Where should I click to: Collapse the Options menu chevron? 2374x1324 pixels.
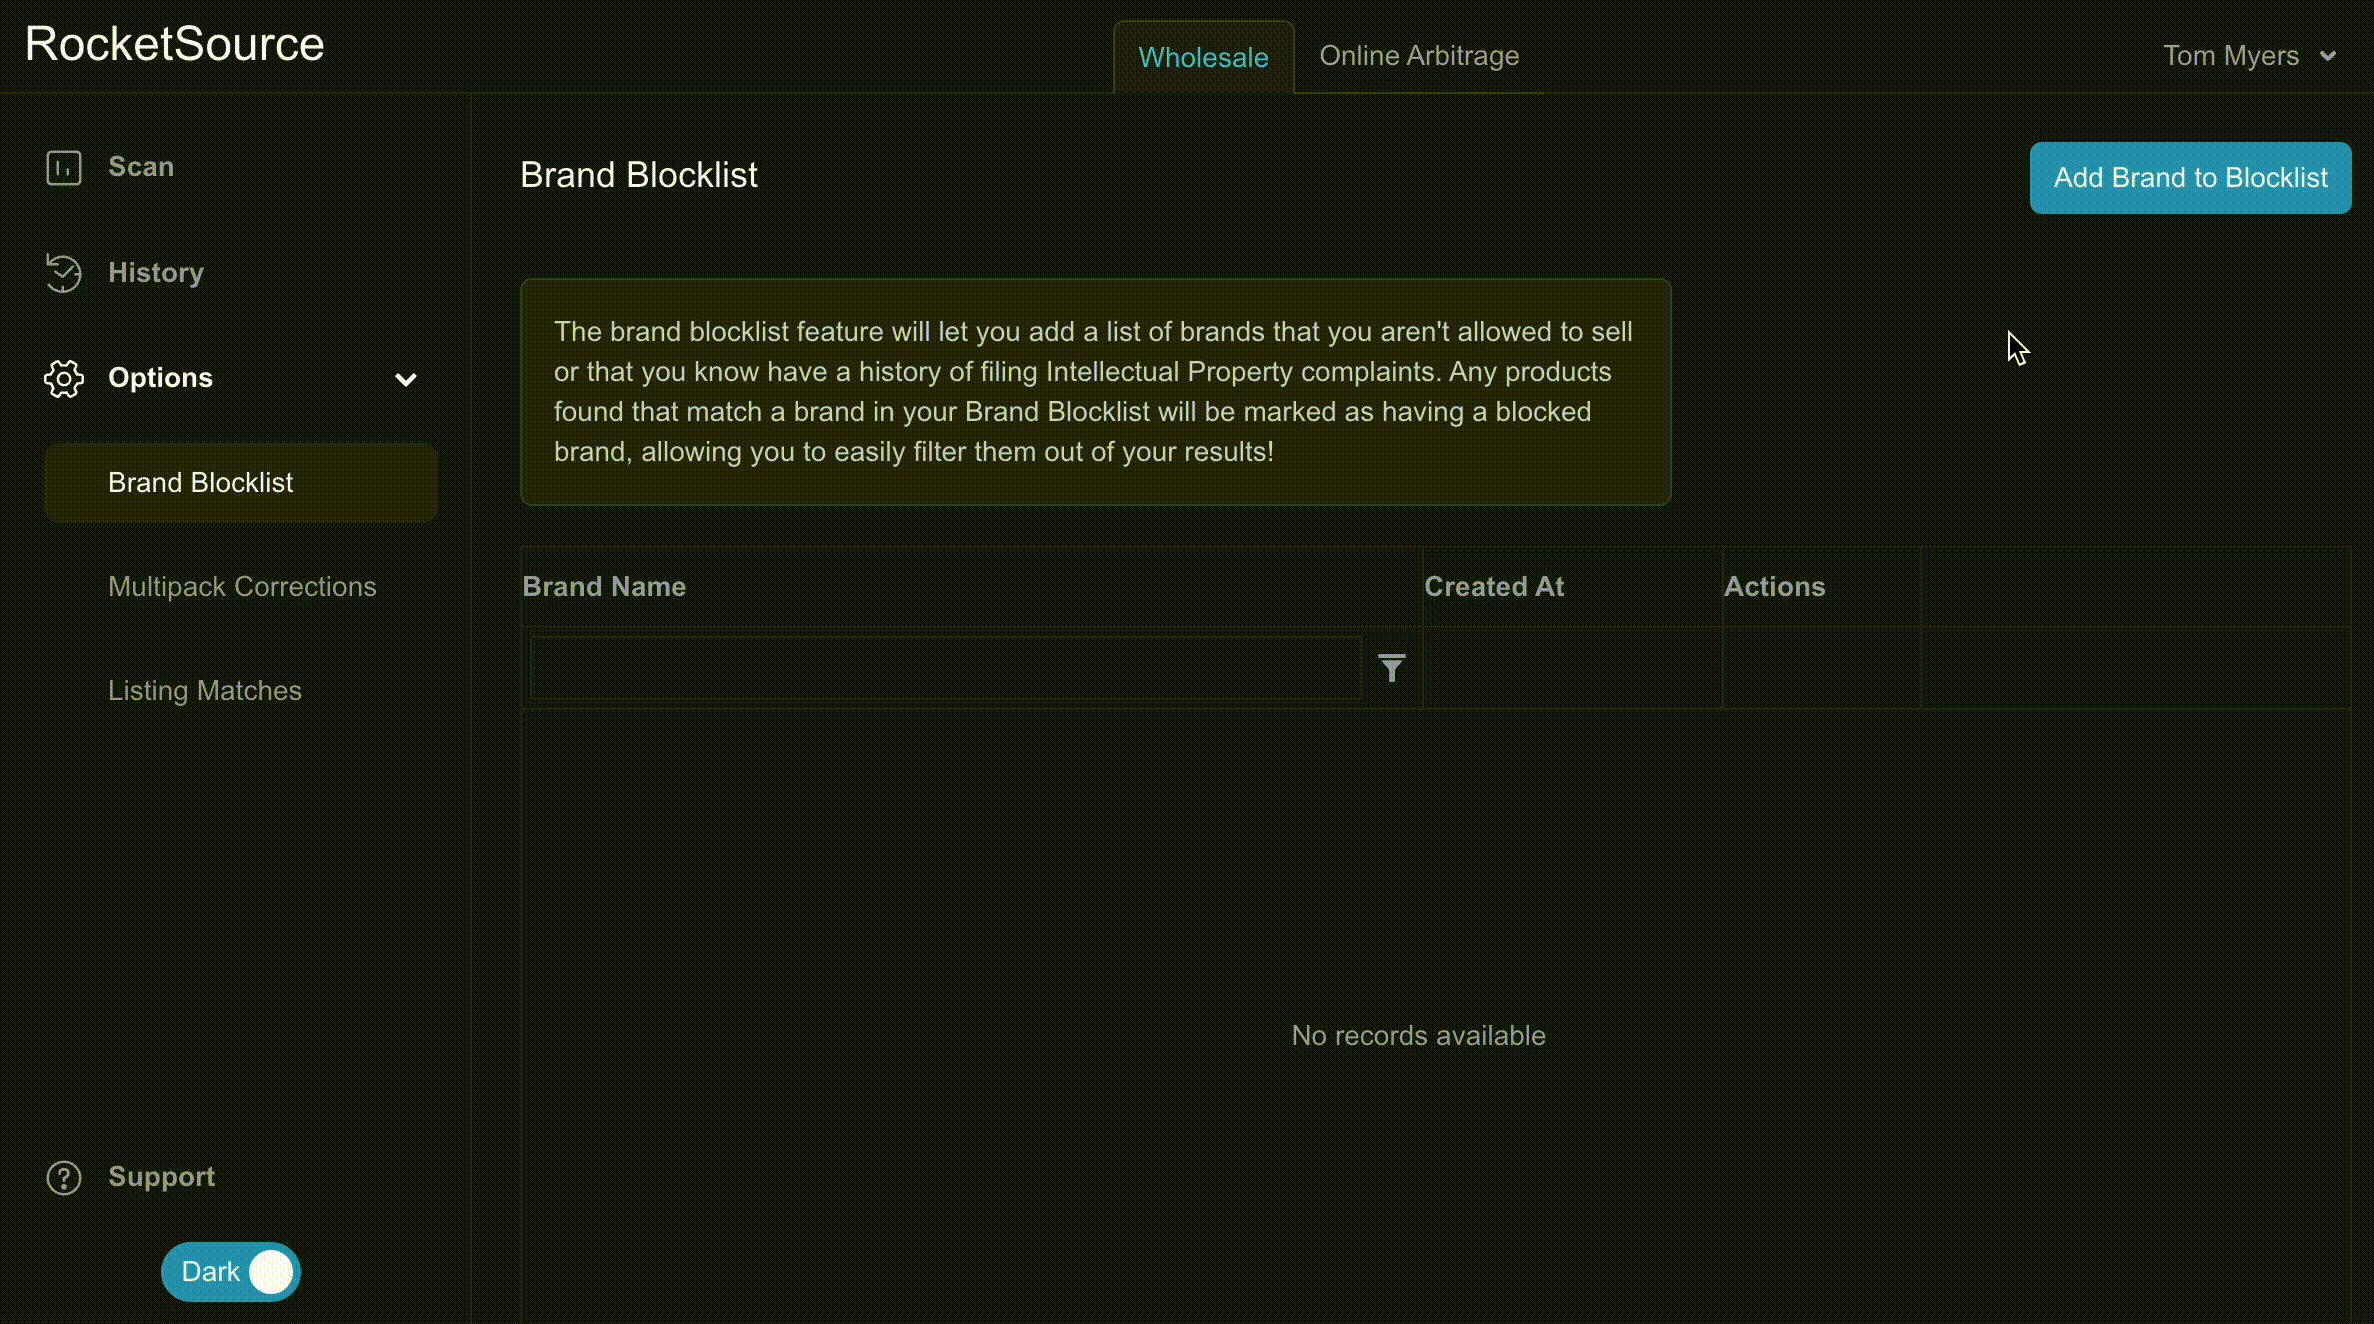coord(406,379)
